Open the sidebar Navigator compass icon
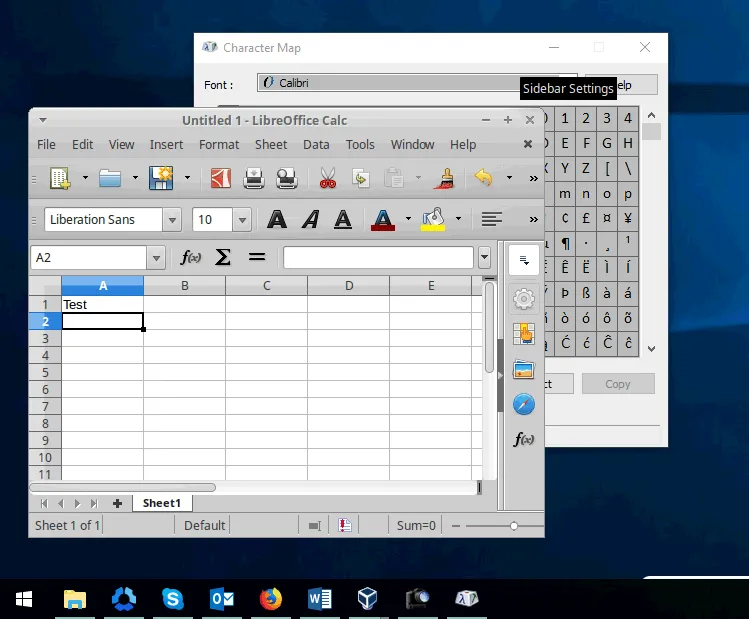 click(x=524, y=404)
